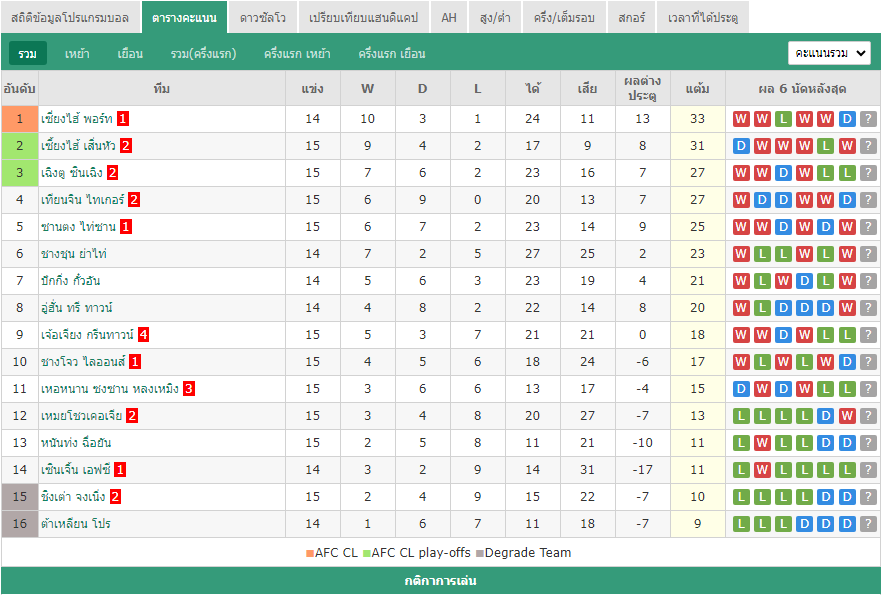Click the question mark icon in ต้าเหลียน โปร row
Image resolution: width=882 pixels, height=595 pixels.
(868, 524)
